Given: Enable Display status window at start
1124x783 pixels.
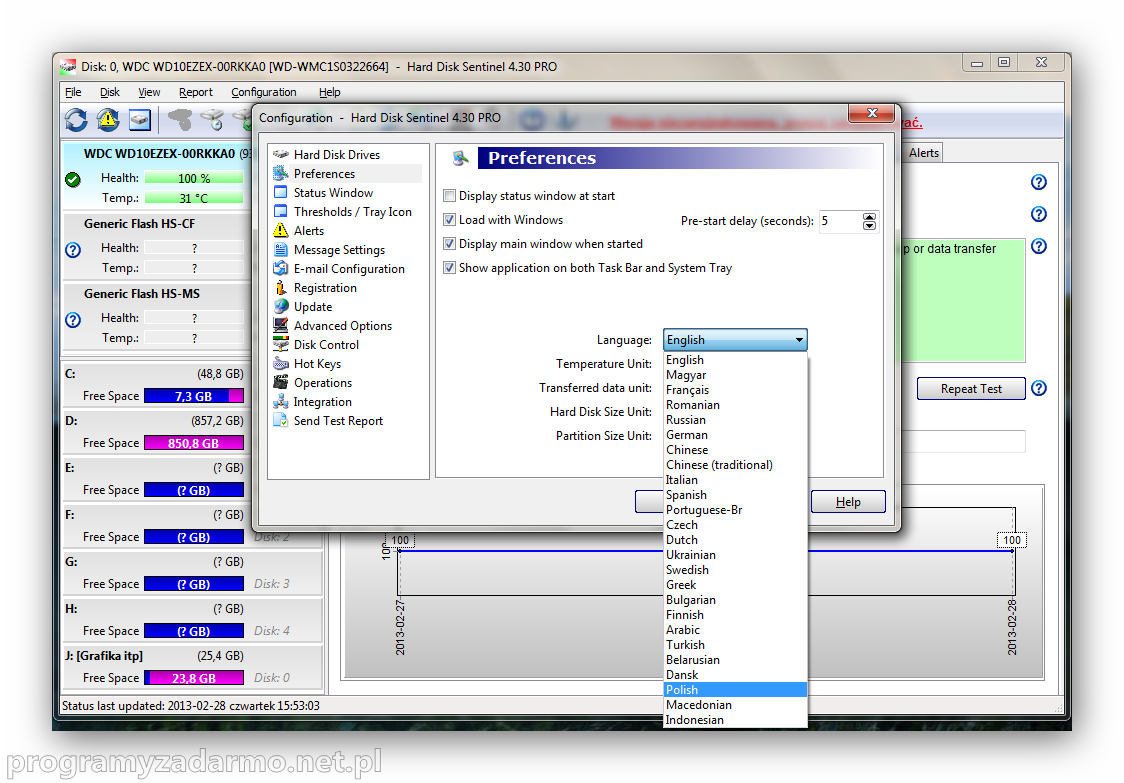Looking at the screenshot, I should tap(449, 196).
